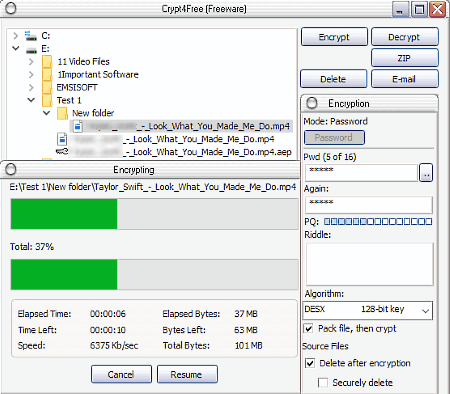Screen dimensions: 450x394
Task: Close the Crypt4Free window
Action: (x=437, y=9)
